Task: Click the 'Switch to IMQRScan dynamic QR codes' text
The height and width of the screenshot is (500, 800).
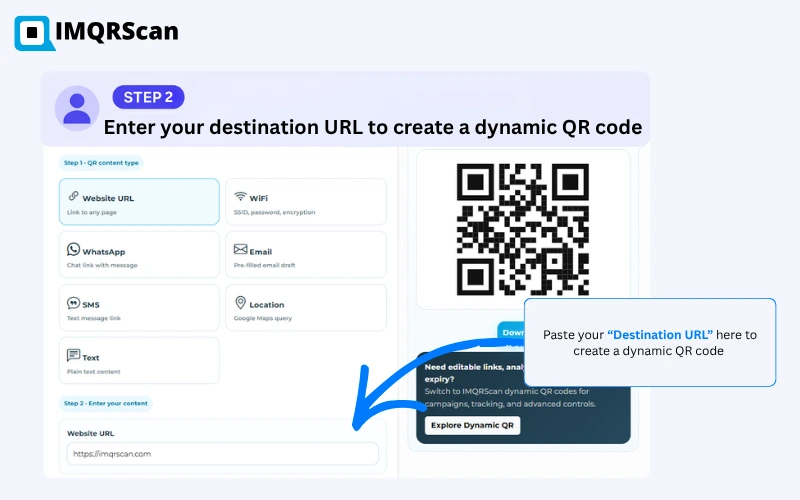Action: (x=507, y=391)
